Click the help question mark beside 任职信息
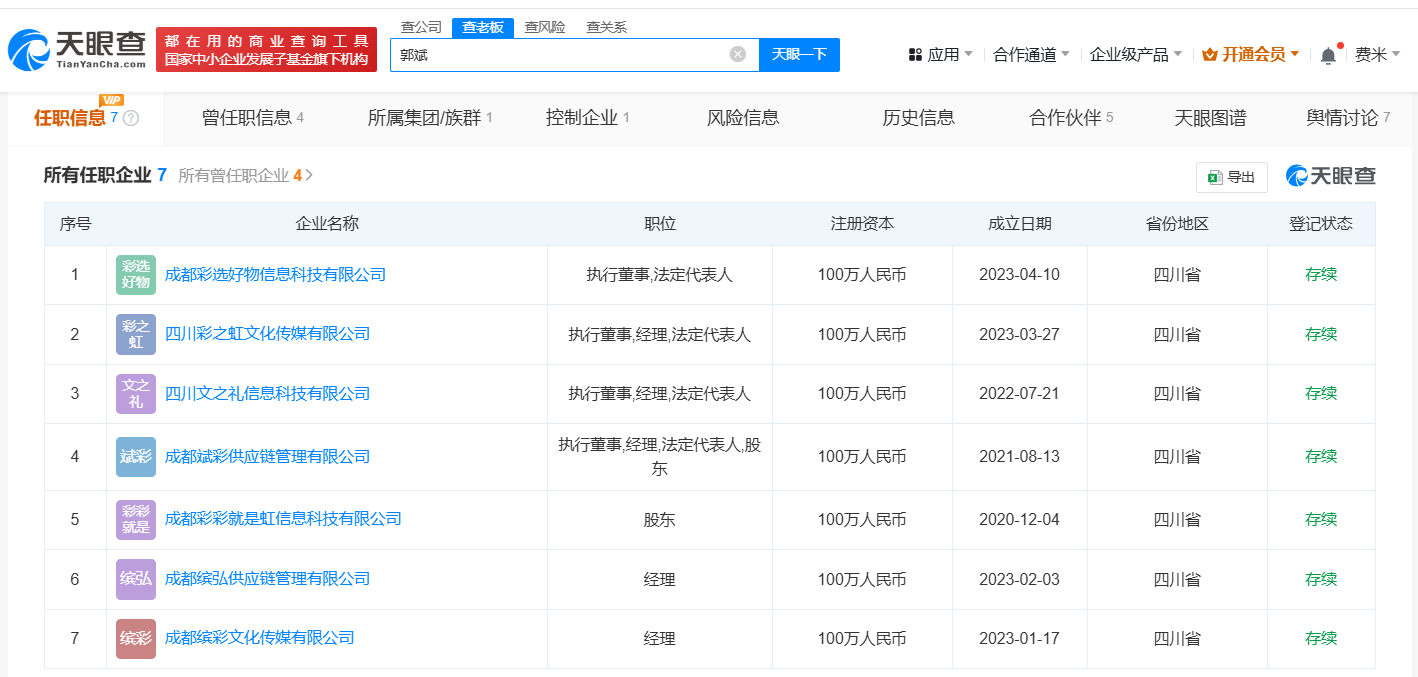The height and width of the screenshot is (677, 1418). click(x=131, y=118)
